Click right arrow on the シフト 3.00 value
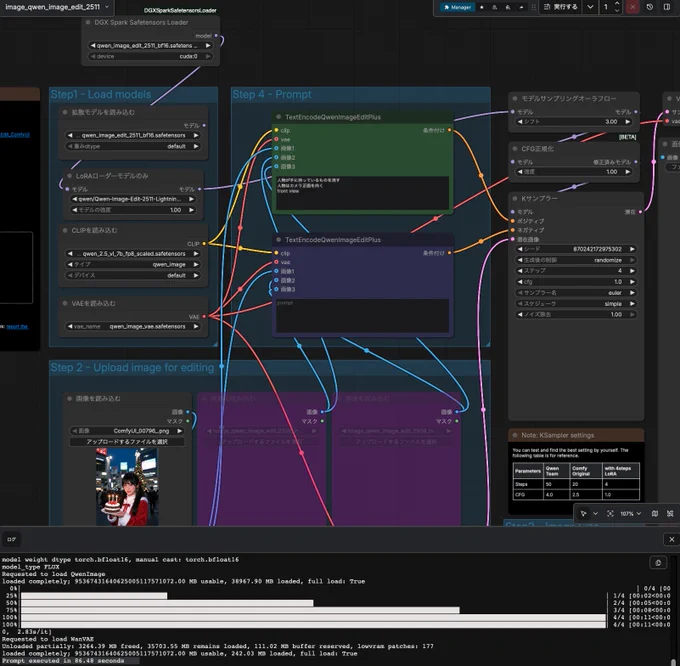Image resolution: width=680 pixels, height=666 pixels. coord(628,122)
